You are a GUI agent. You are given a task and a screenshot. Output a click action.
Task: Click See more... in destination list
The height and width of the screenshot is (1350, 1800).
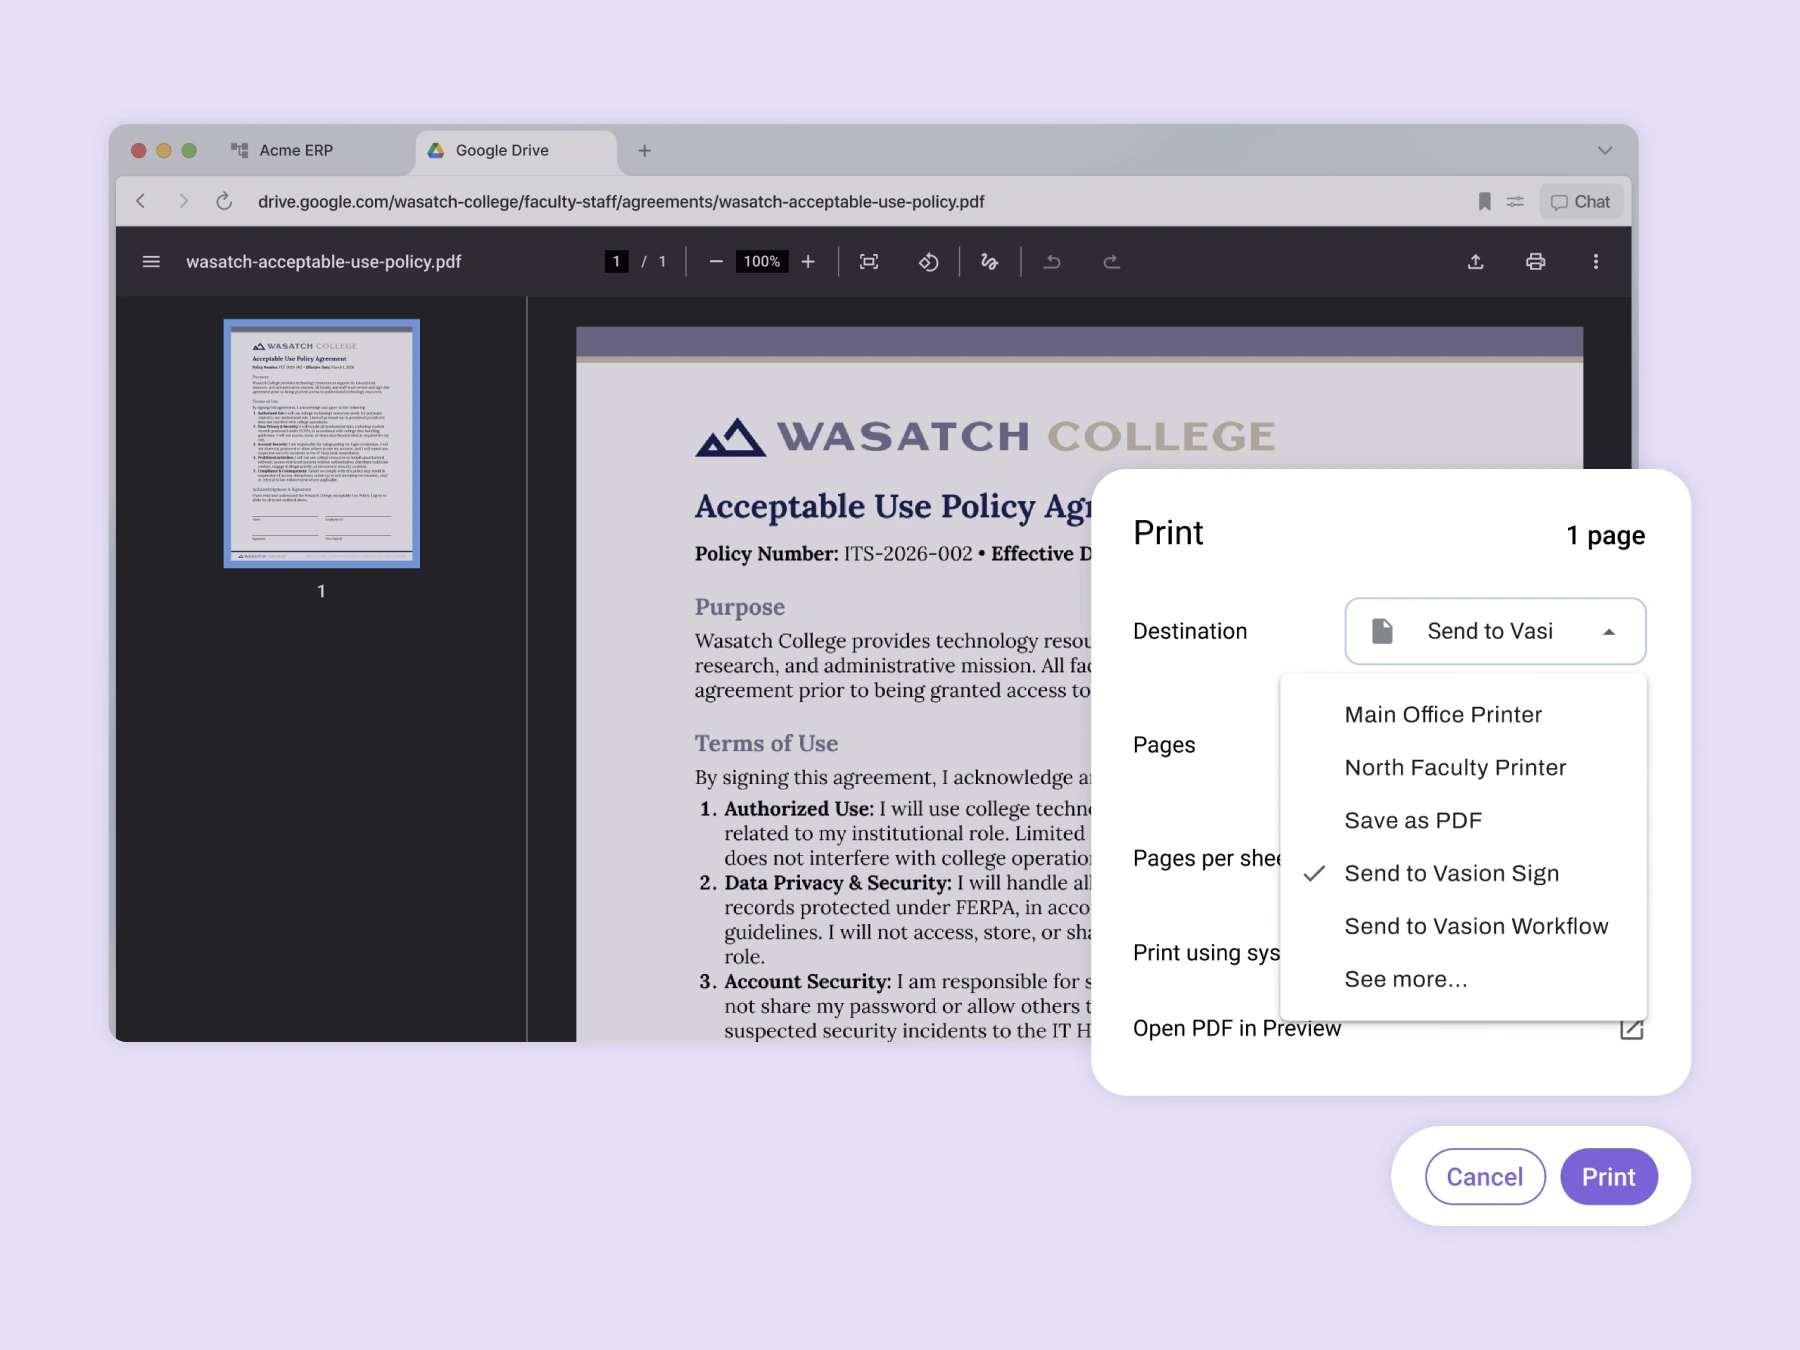click(x=1463, y=979)
